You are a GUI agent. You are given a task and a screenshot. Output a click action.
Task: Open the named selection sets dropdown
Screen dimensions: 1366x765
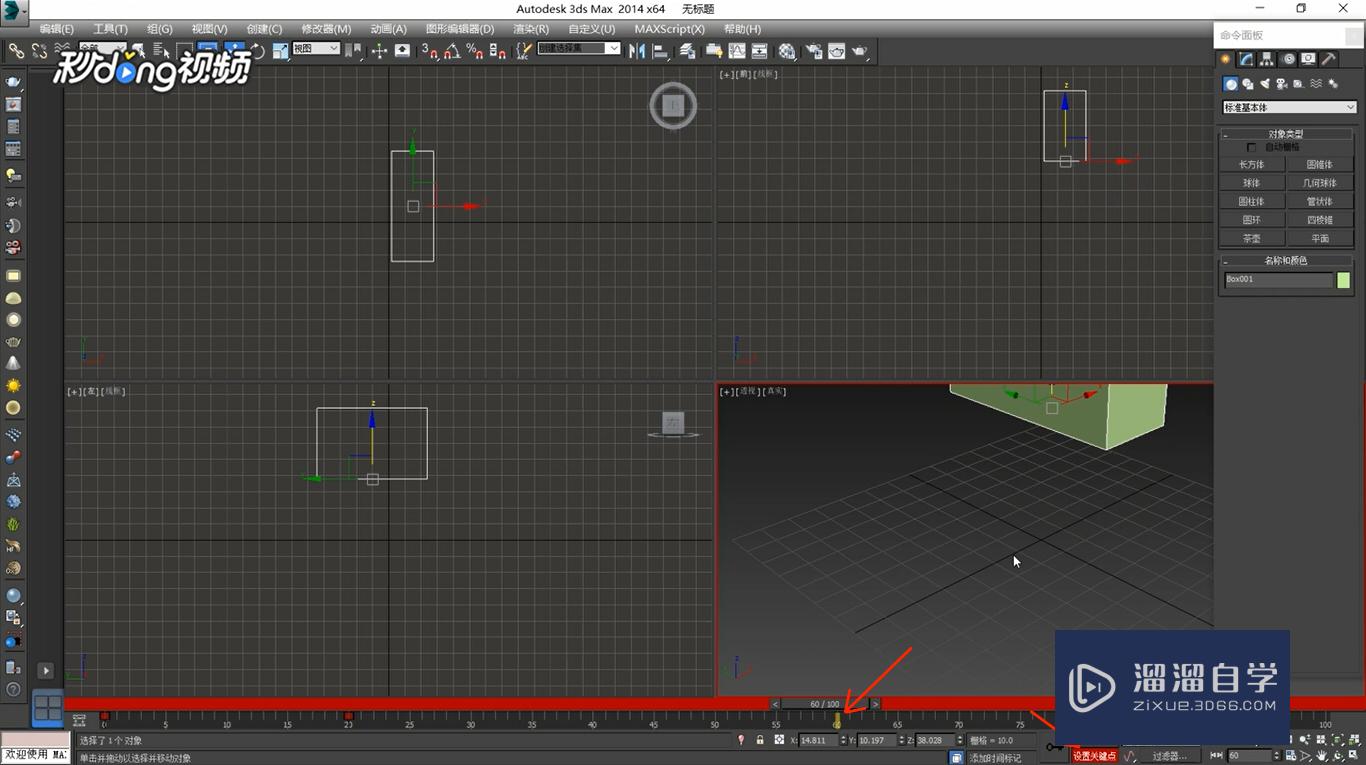(579, 48)
